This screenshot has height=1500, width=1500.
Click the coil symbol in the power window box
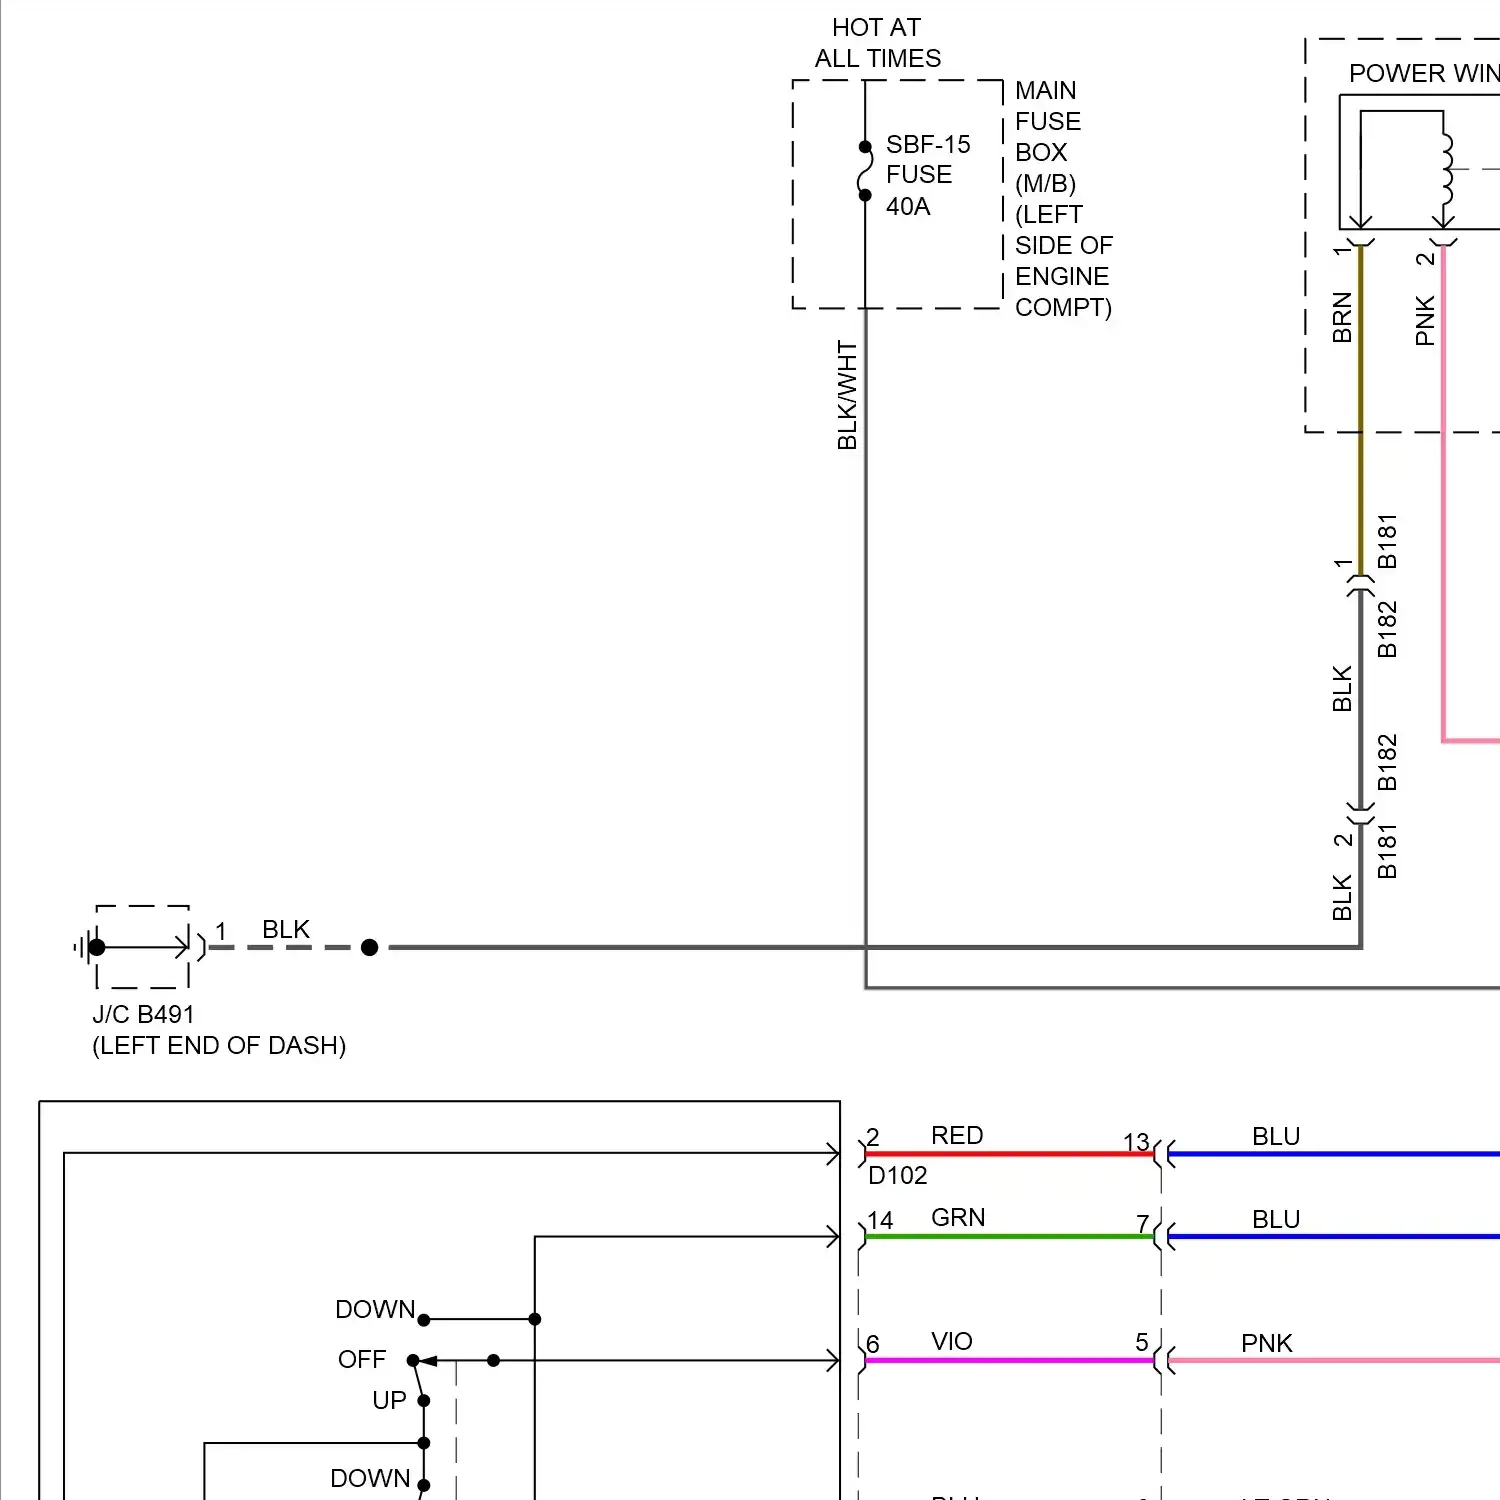[x=1445, y=168]
